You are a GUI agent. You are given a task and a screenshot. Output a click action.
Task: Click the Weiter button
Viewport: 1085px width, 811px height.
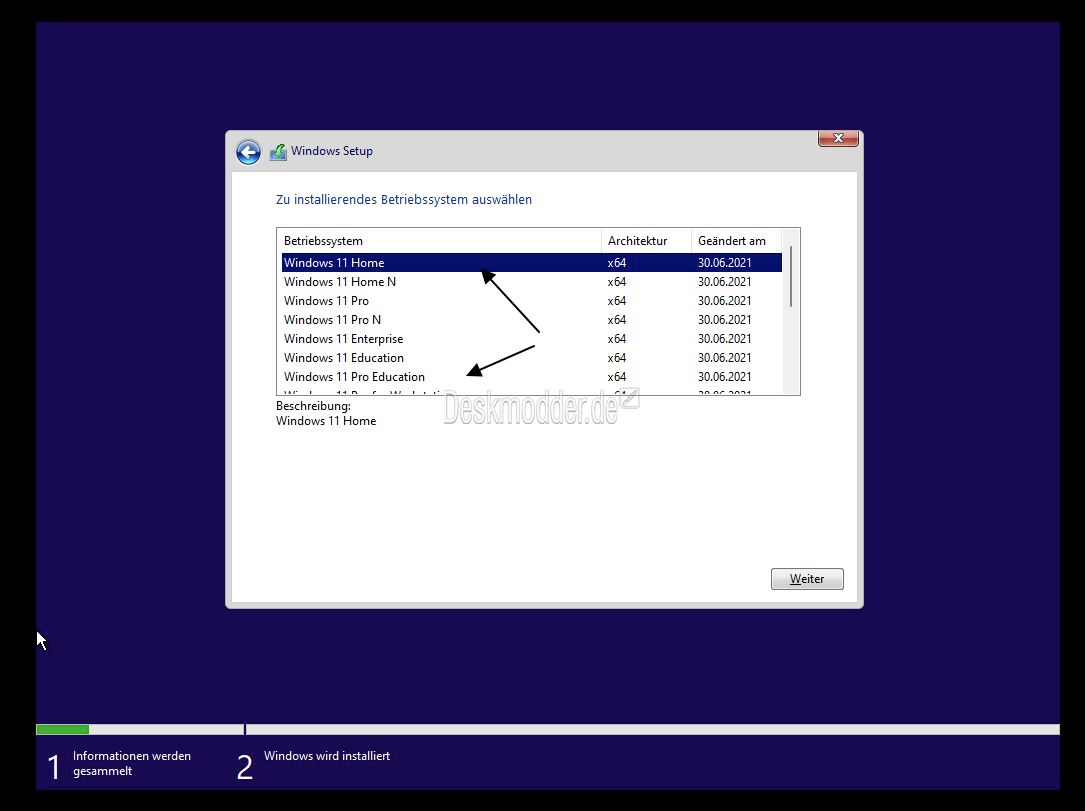(807, 579)
